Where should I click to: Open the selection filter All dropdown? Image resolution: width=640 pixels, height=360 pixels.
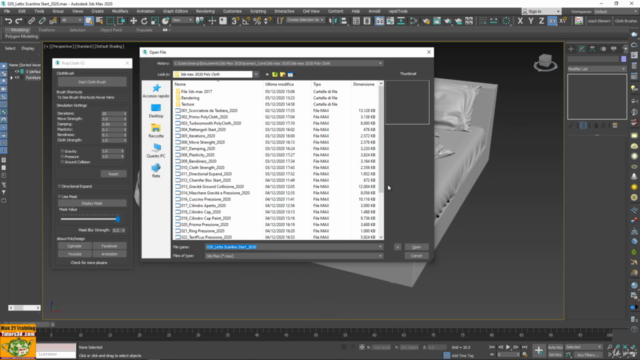[71, 20]
